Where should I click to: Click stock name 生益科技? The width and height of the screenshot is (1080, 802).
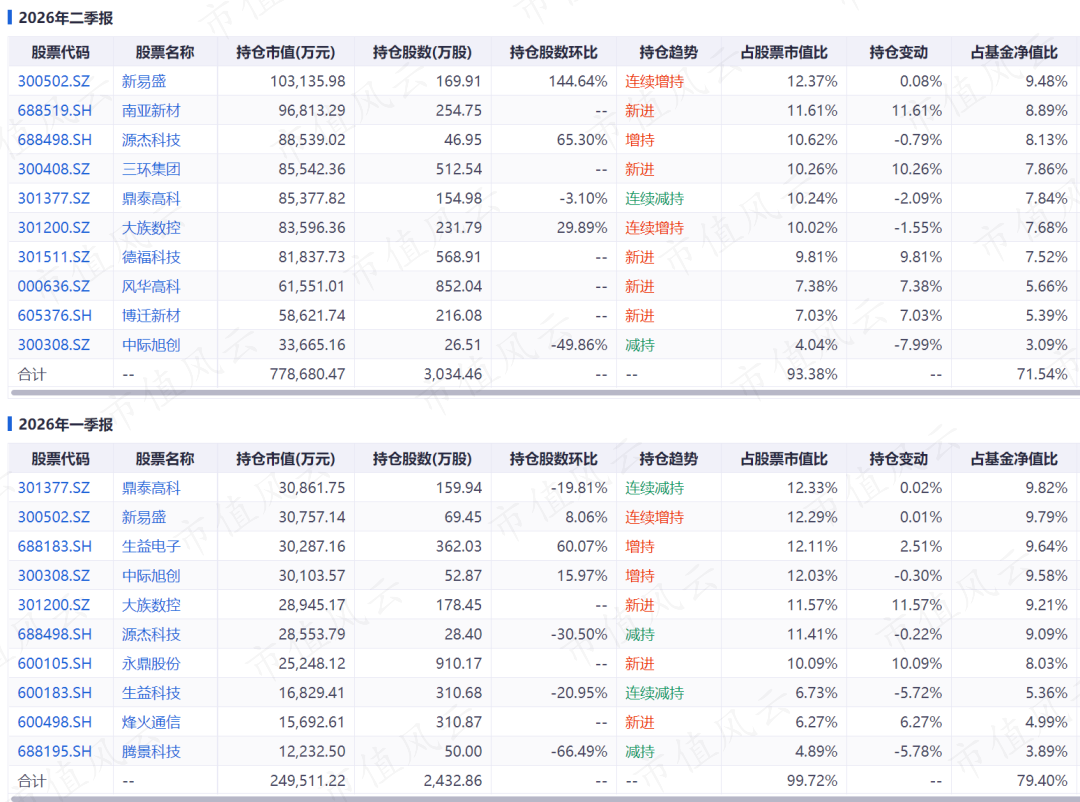151,692
